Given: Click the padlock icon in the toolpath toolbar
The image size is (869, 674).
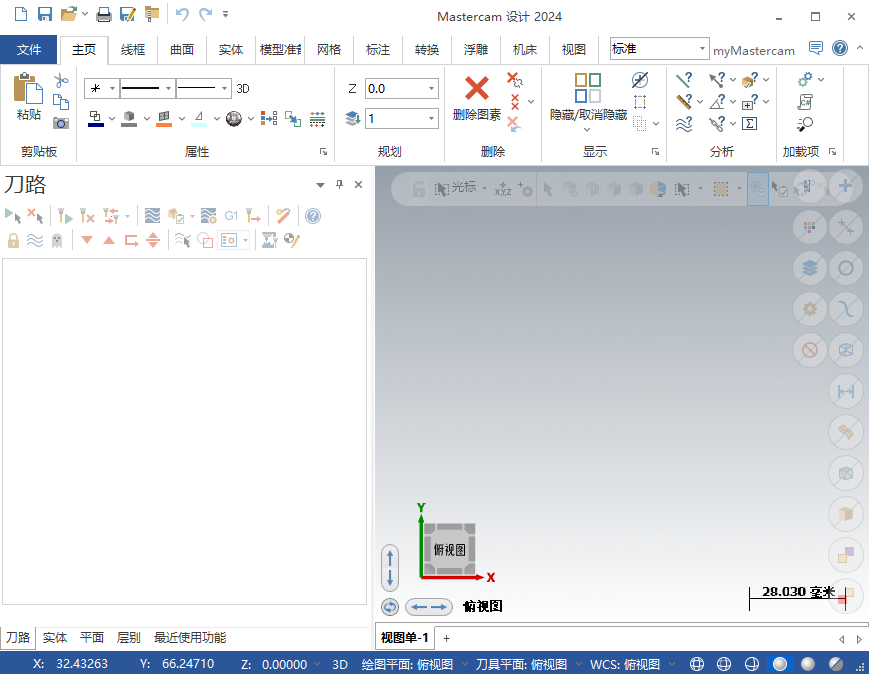Looking at the screenshot, I should [x=13, y=240].
